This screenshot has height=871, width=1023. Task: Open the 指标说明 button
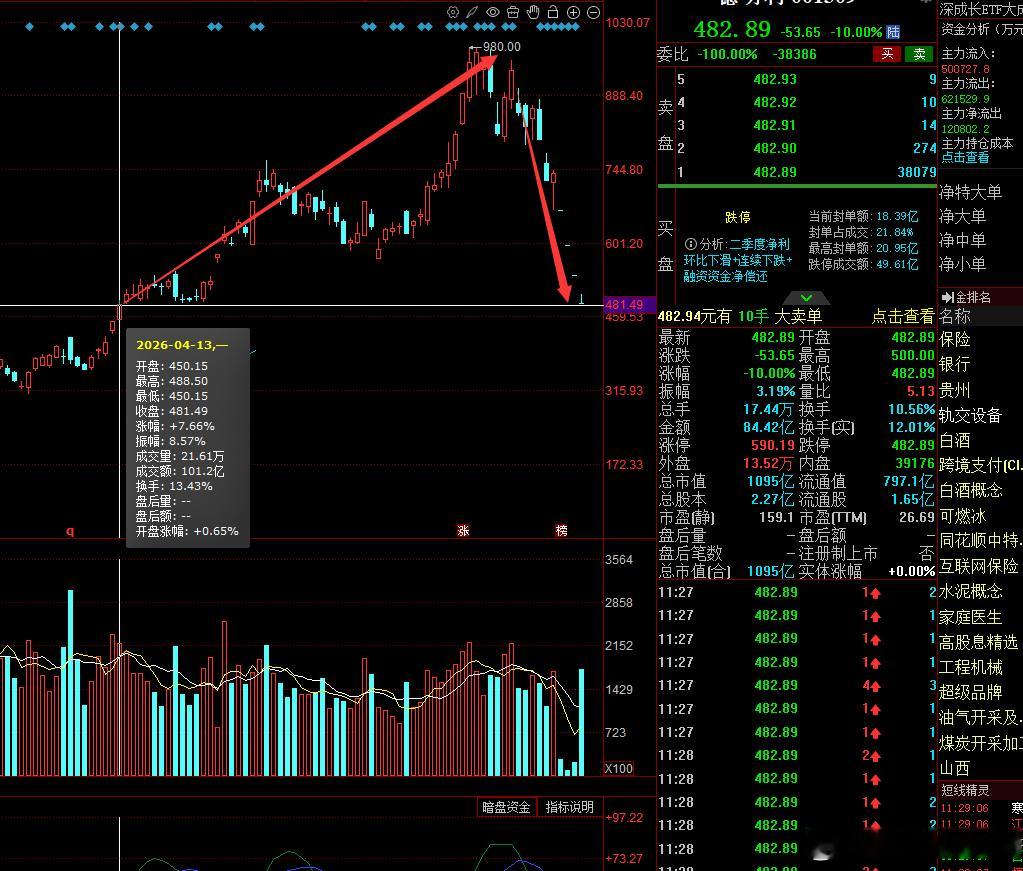pos(569,807)
